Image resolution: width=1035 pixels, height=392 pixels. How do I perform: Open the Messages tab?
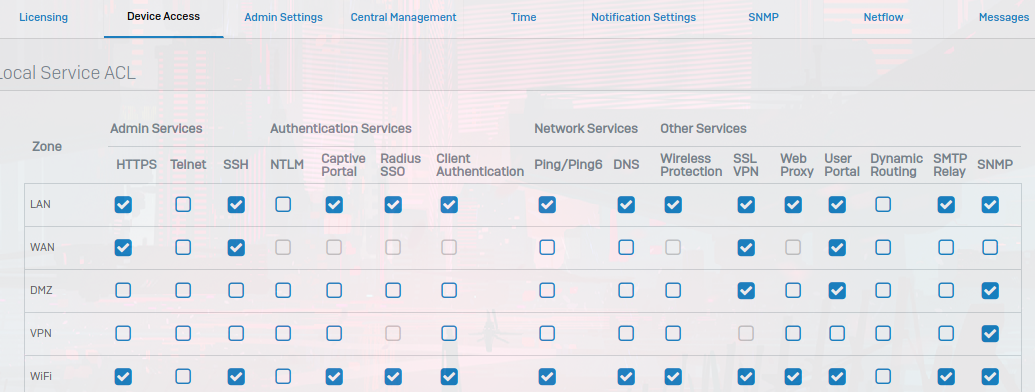(1003, 17)
